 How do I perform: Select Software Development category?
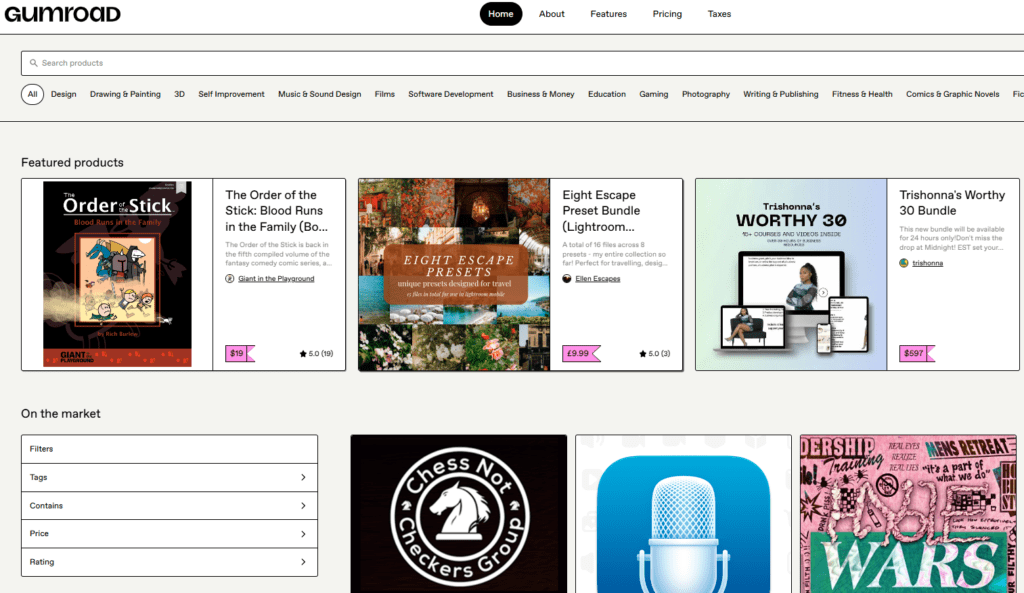click(x=451, y=94)
